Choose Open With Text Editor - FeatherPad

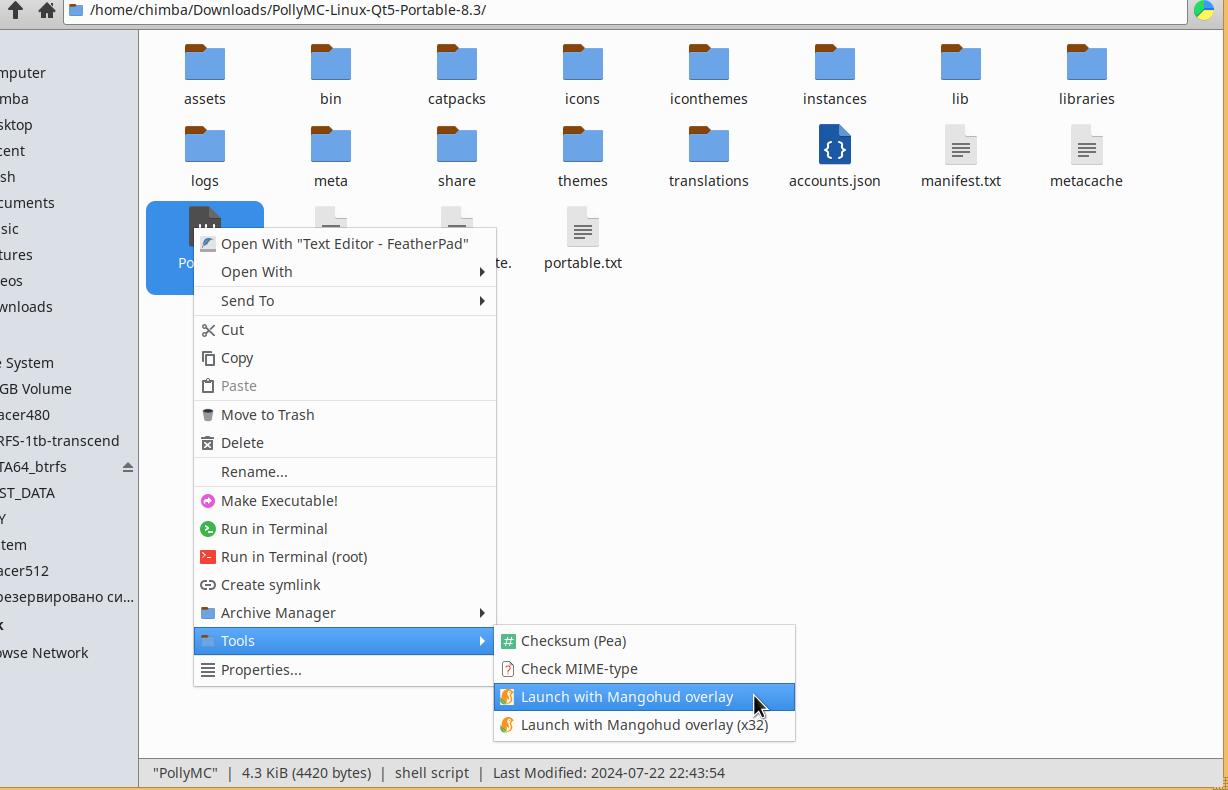[345, 244]
